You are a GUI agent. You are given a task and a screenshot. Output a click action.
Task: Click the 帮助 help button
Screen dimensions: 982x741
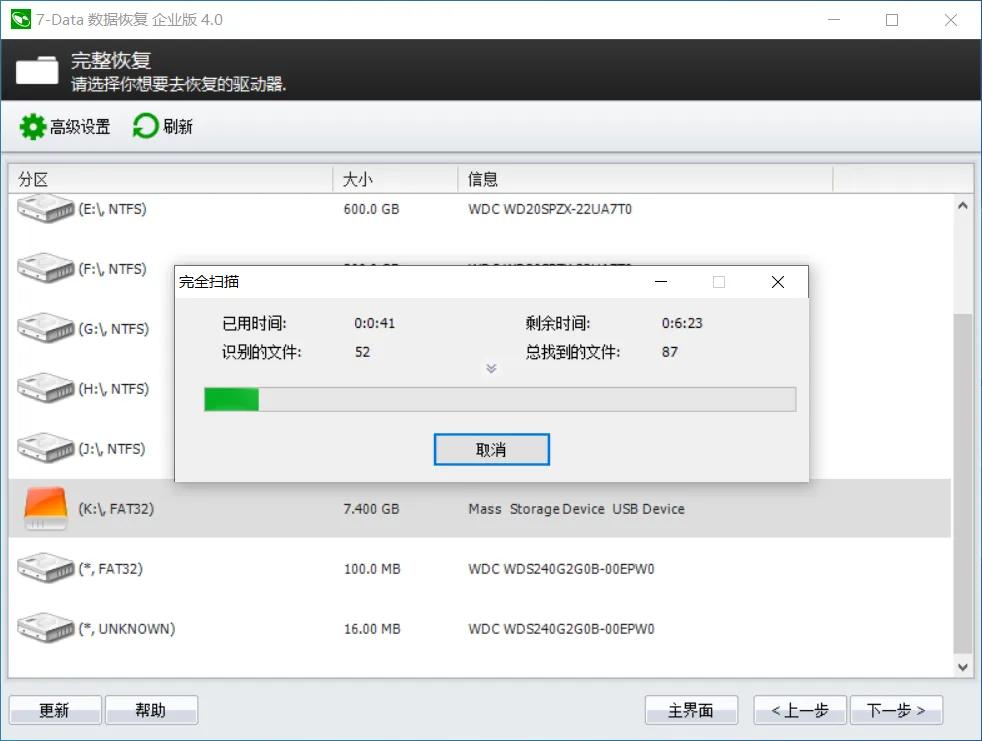(151, 709)
